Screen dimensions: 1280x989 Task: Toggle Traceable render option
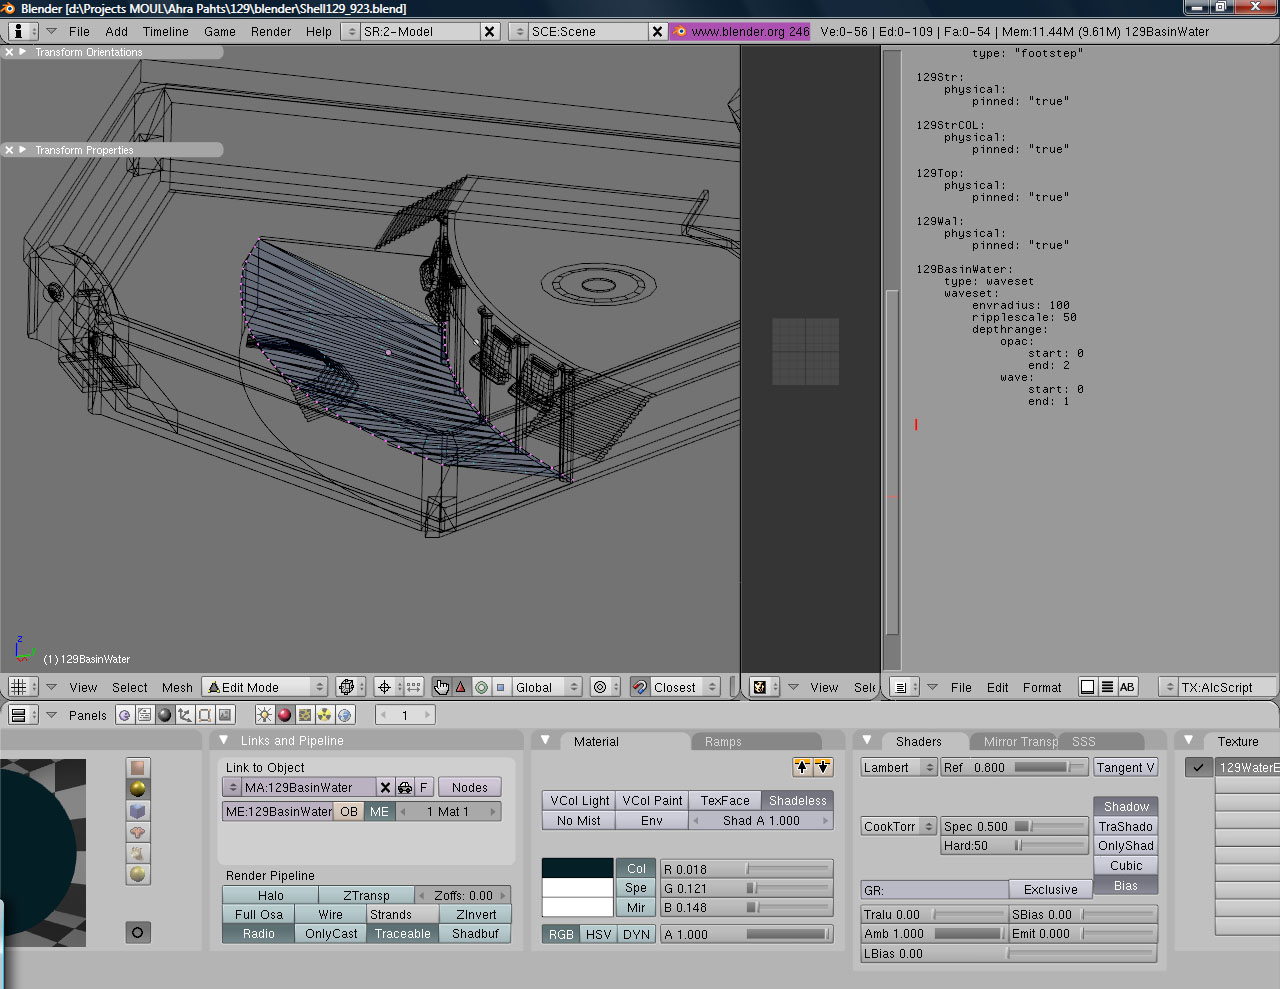tap(402, 934)
